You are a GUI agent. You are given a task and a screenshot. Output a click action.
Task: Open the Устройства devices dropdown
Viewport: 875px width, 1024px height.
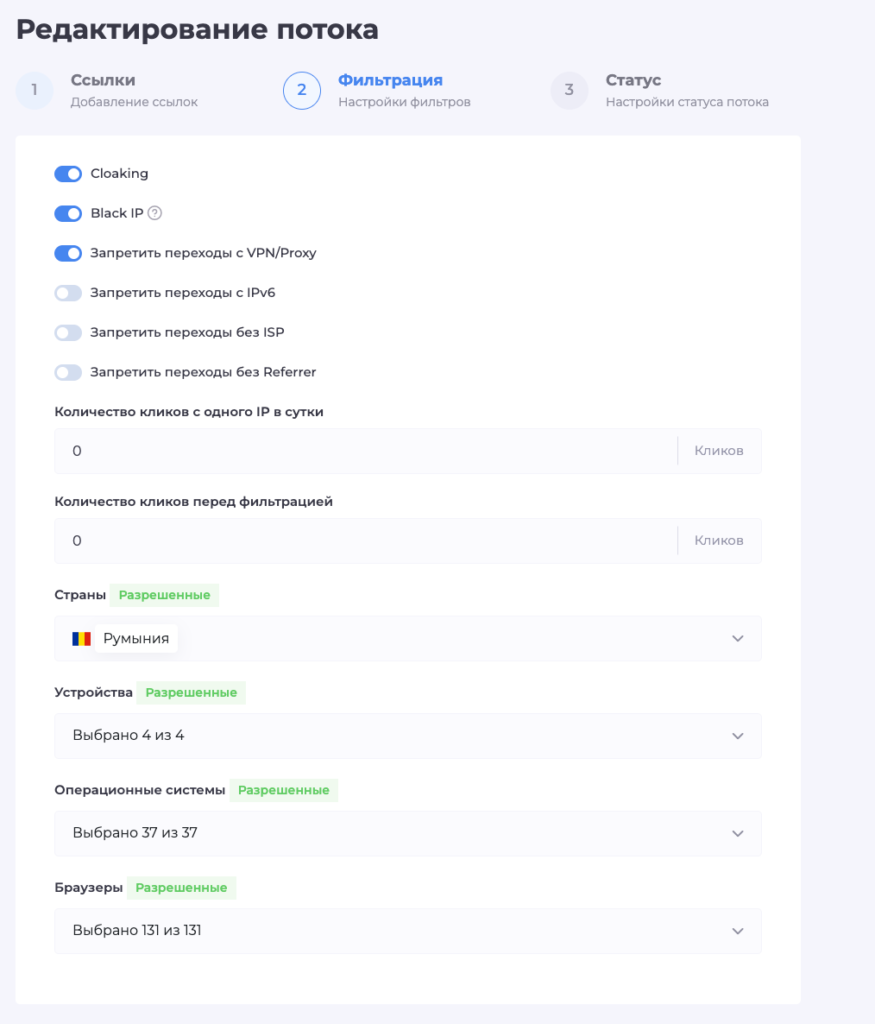(x=408, y=736)
